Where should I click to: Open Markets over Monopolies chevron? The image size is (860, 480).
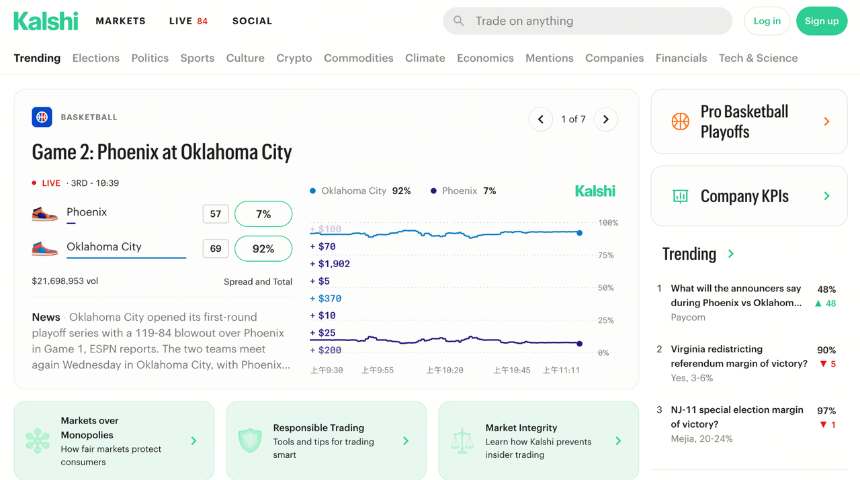click(194, 441)
